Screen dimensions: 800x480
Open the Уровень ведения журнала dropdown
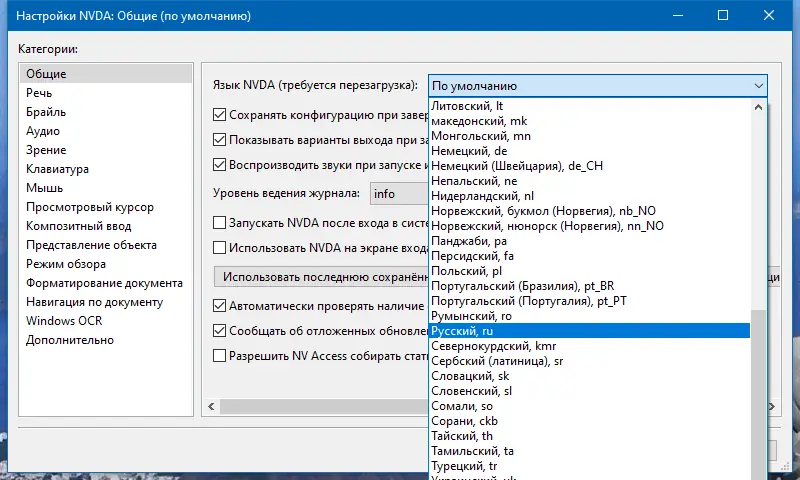tap(396, 193)
